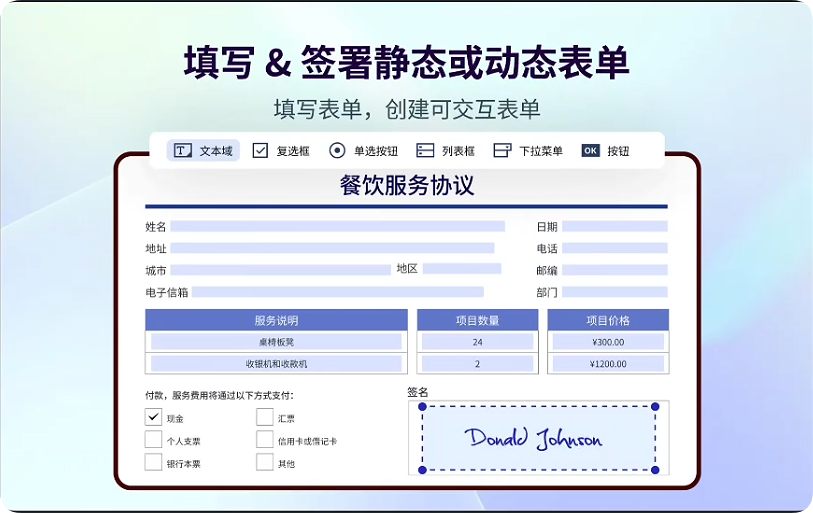Image resolution: width=813 pixels, height=513 pixels.
Task: Check the 银行本票 checkbox
Action: [153, 462]
